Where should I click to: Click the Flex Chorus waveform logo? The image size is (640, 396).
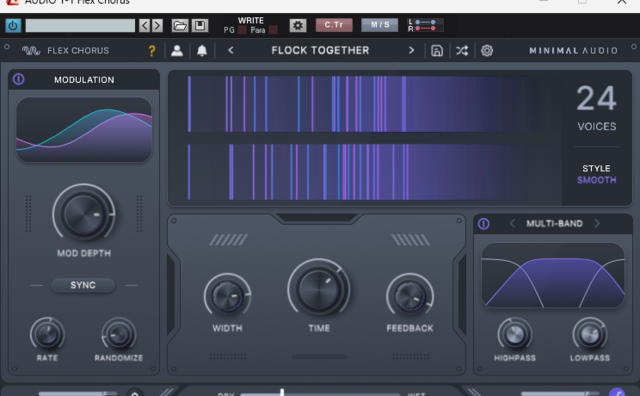tap(31, 51)
